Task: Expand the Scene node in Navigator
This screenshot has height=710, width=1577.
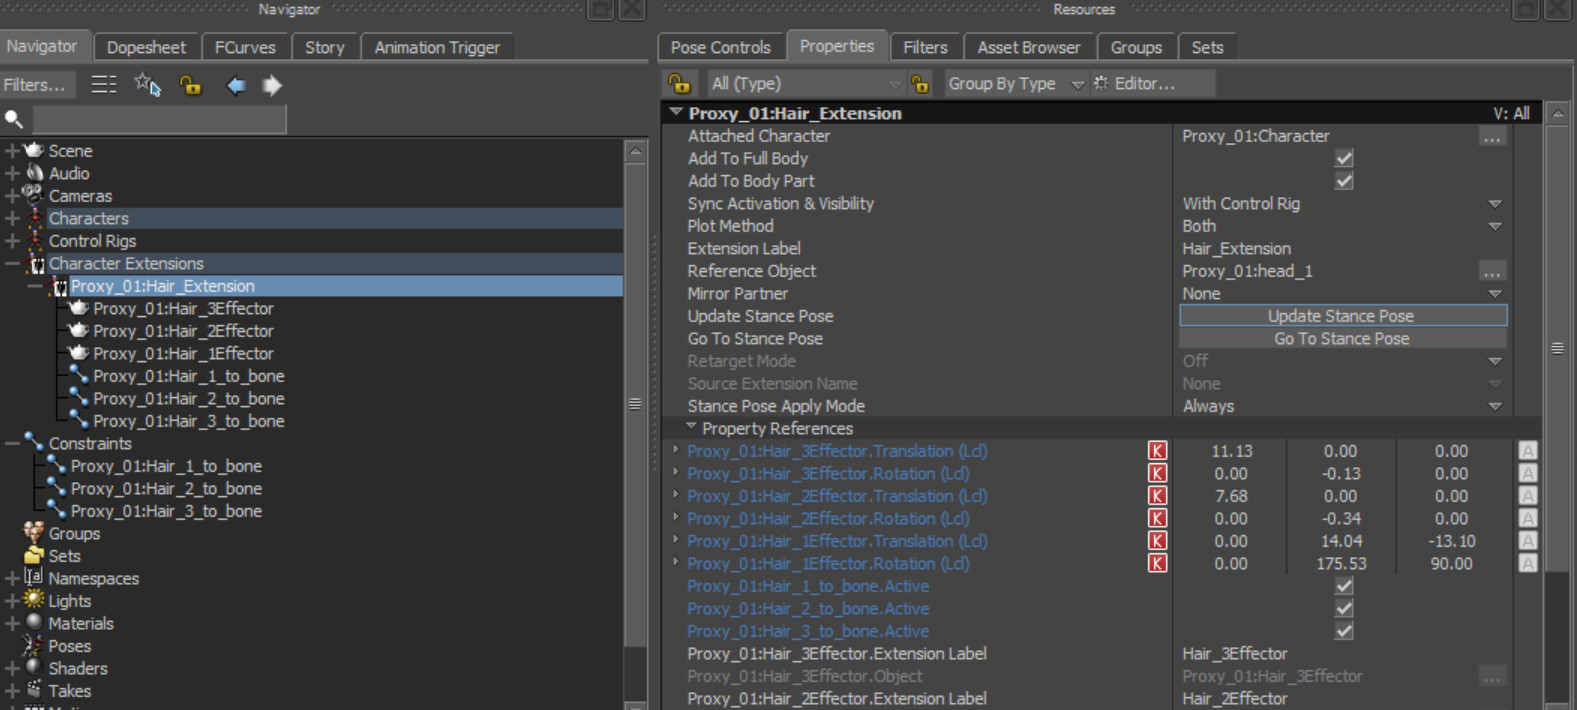Action: [x=12, y=151]
